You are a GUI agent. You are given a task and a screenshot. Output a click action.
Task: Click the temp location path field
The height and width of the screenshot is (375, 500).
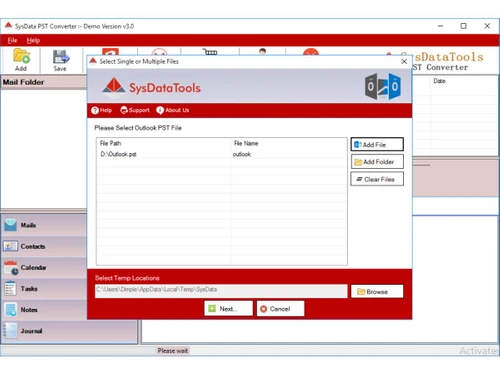click(221, 291)
